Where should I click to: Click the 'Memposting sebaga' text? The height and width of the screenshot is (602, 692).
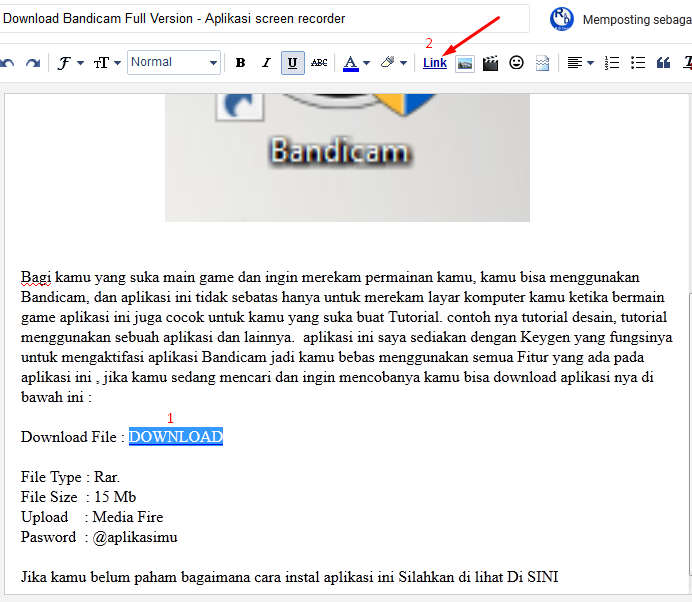(637, 19)
